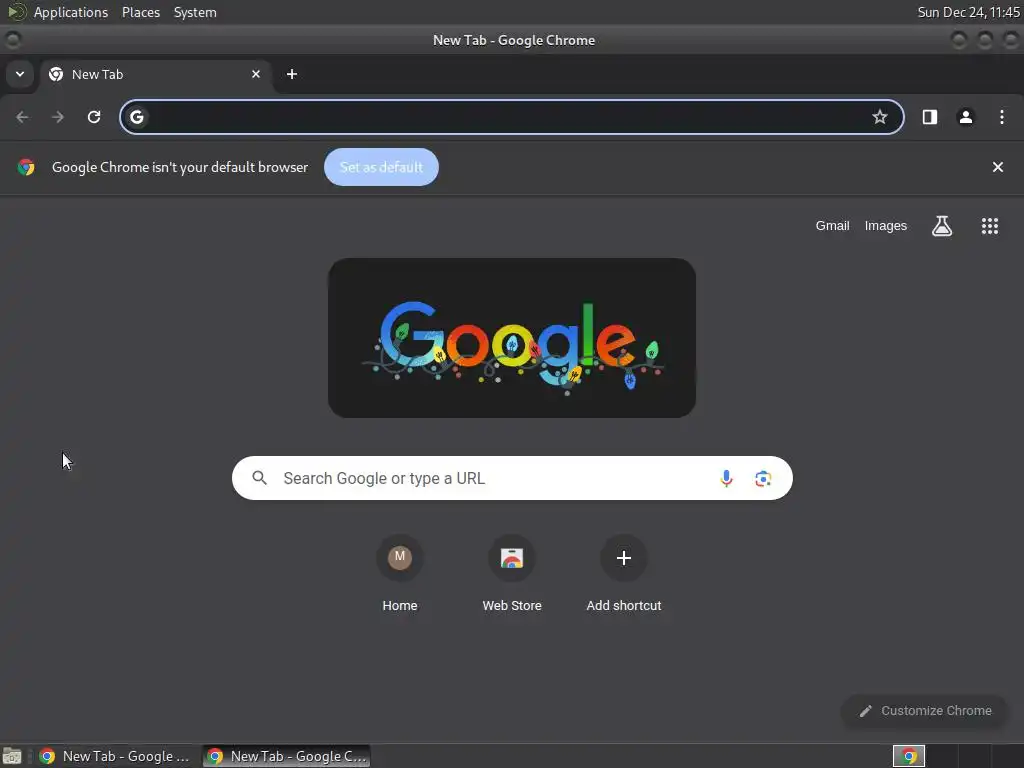The height and width of the screenshot is (768, 1024).
Task: Open Search Labs flask icon
Action: (942, 226)
